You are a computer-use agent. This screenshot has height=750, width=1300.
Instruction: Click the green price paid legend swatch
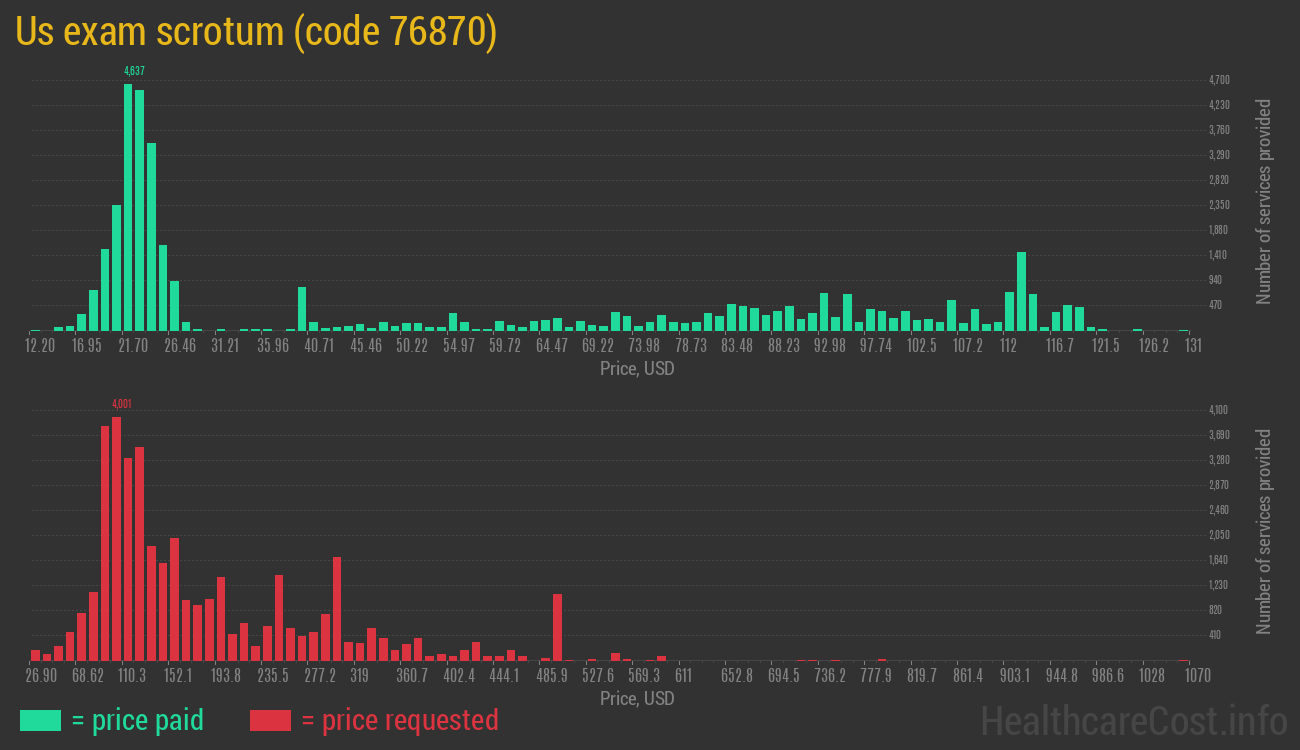pyautogui.click(x=40, y=720)
